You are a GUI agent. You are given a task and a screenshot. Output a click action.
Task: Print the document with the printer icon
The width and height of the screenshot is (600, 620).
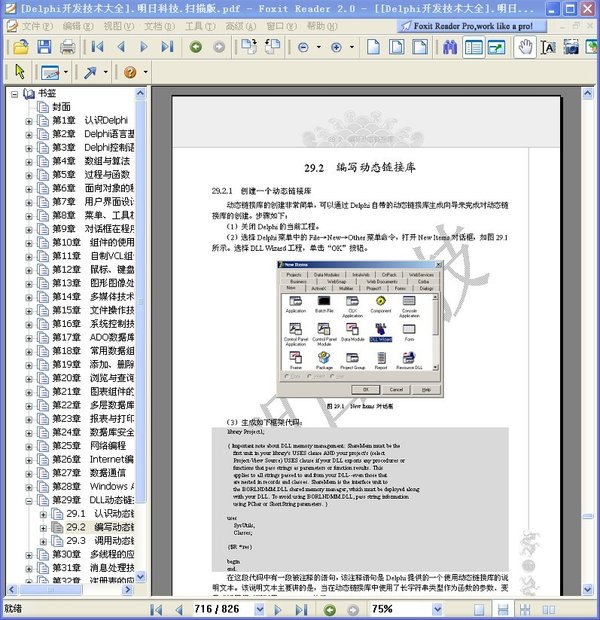coord(68,47)
